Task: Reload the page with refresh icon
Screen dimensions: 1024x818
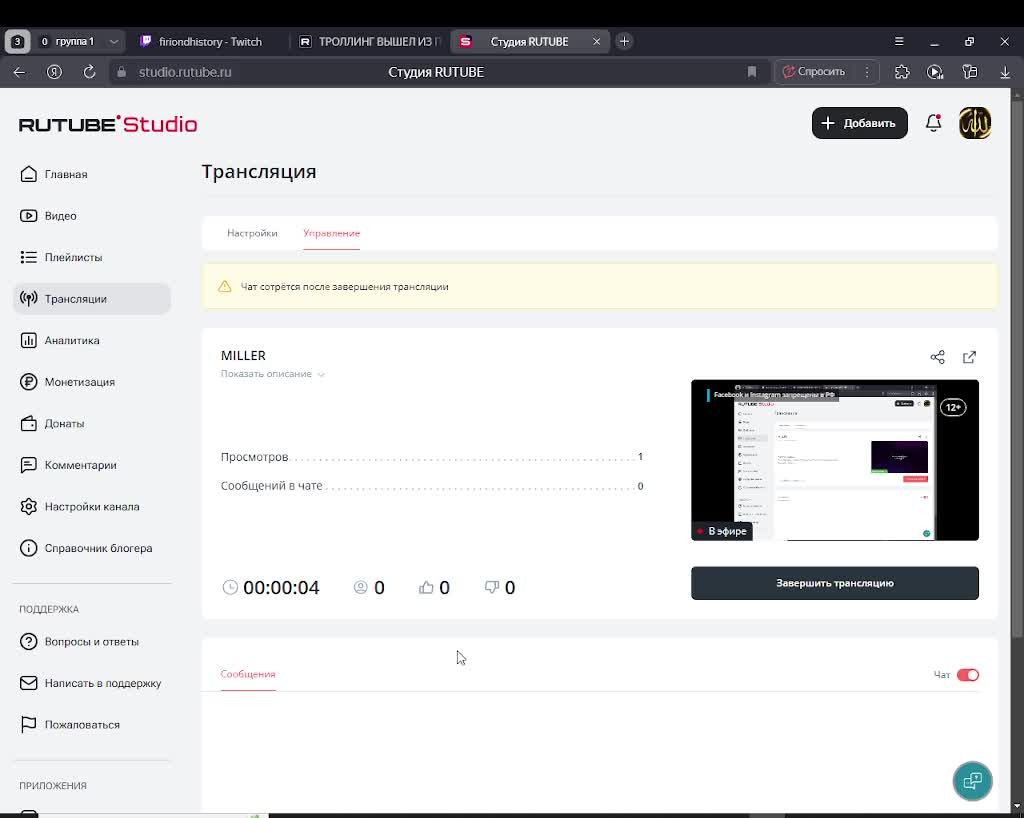Action: click(x=89, y=72)
